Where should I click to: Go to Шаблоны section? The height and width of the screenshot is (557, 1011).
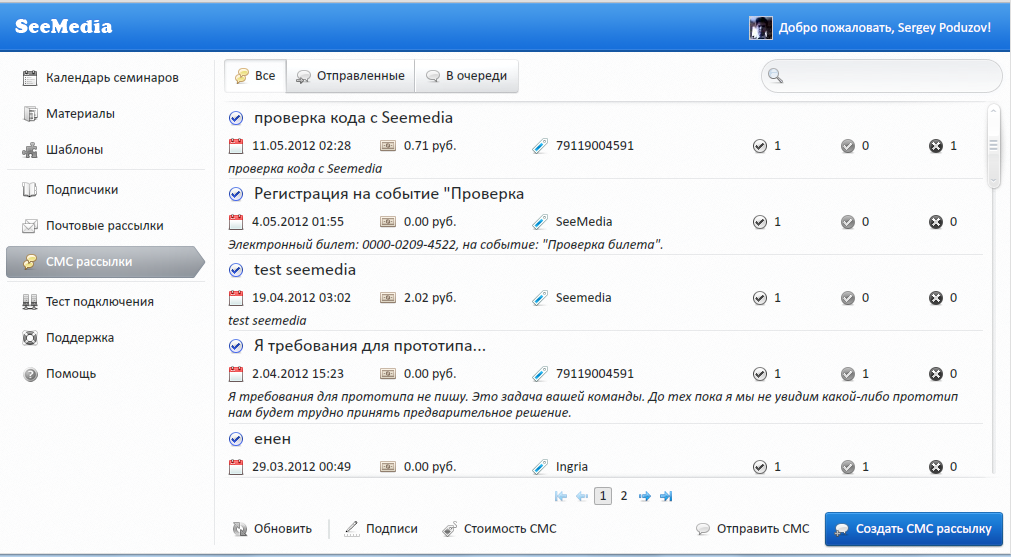click(x=63, y=150)
